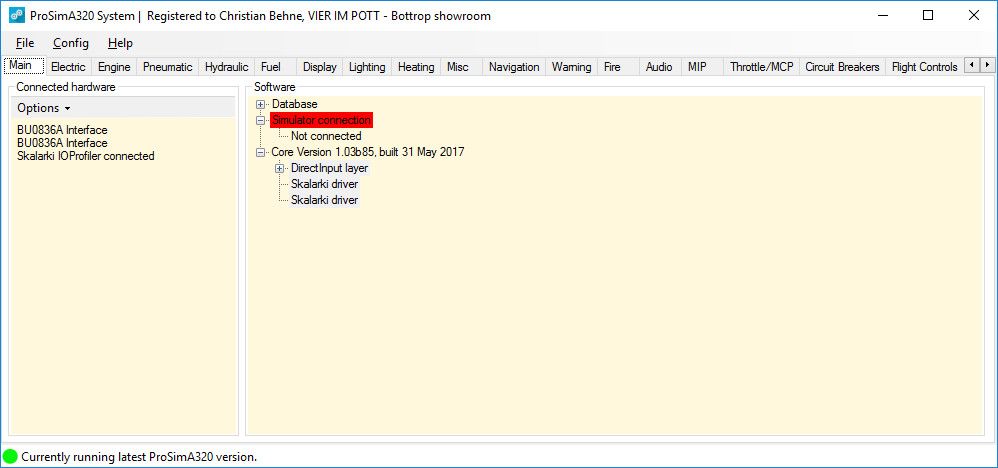
Task: Collapse the Simulator connection node
Action: [260, 120]
